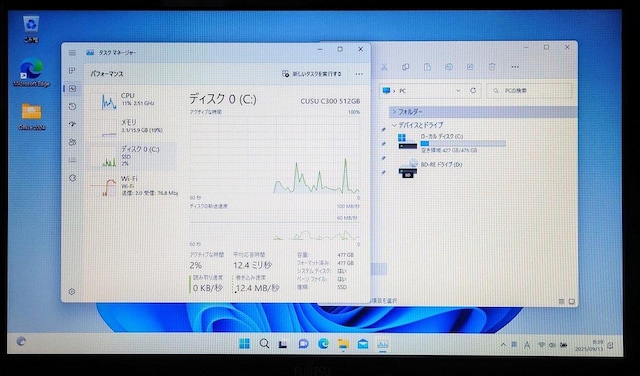
Task: Open notification center bell icon
Action: tap(611, 346)
